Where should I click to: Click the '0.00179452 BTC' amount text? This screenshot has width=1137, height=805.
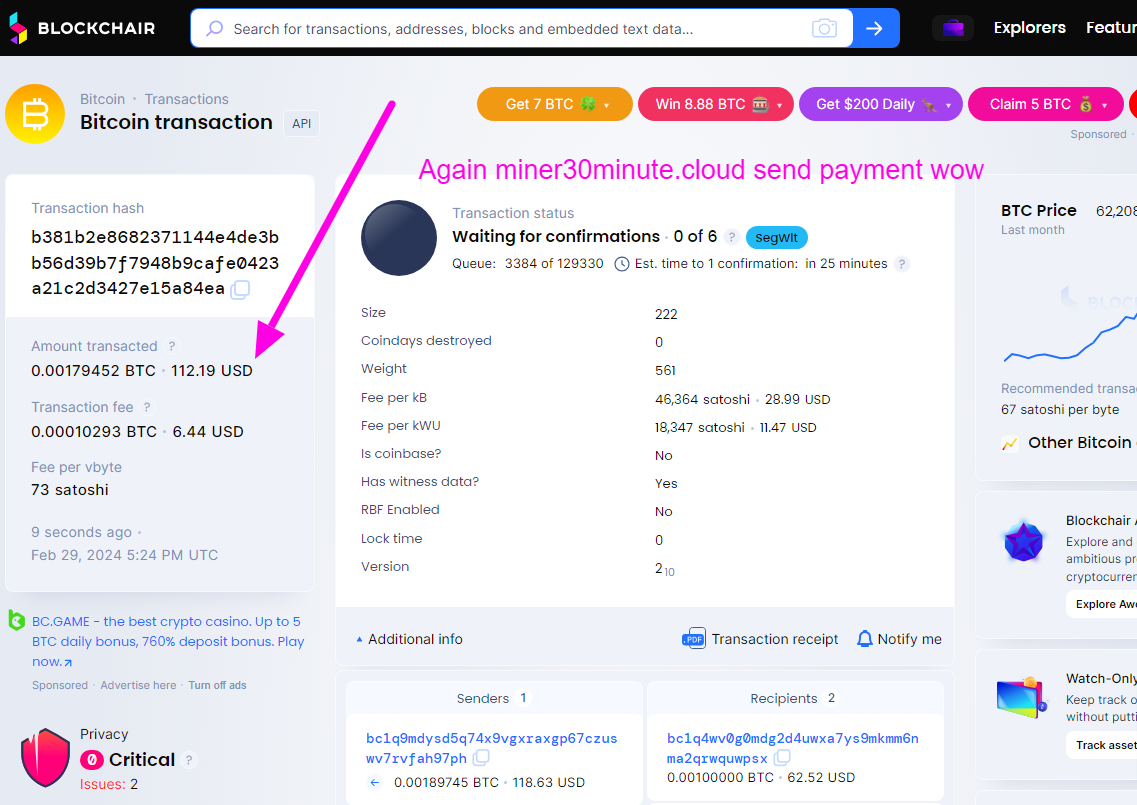[x=94, y=371]
